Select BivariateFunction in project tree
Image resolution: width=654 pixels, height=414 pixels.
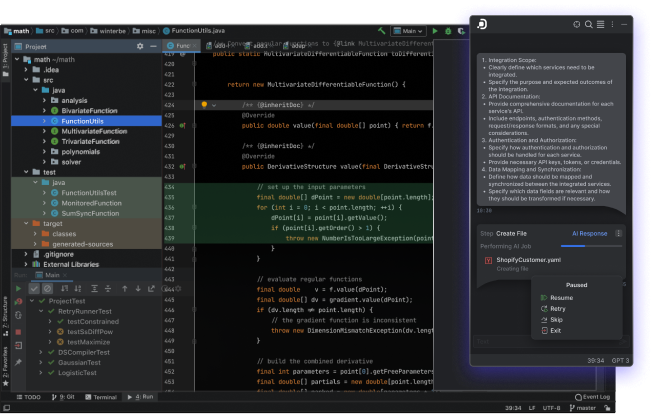click(89, 110)
